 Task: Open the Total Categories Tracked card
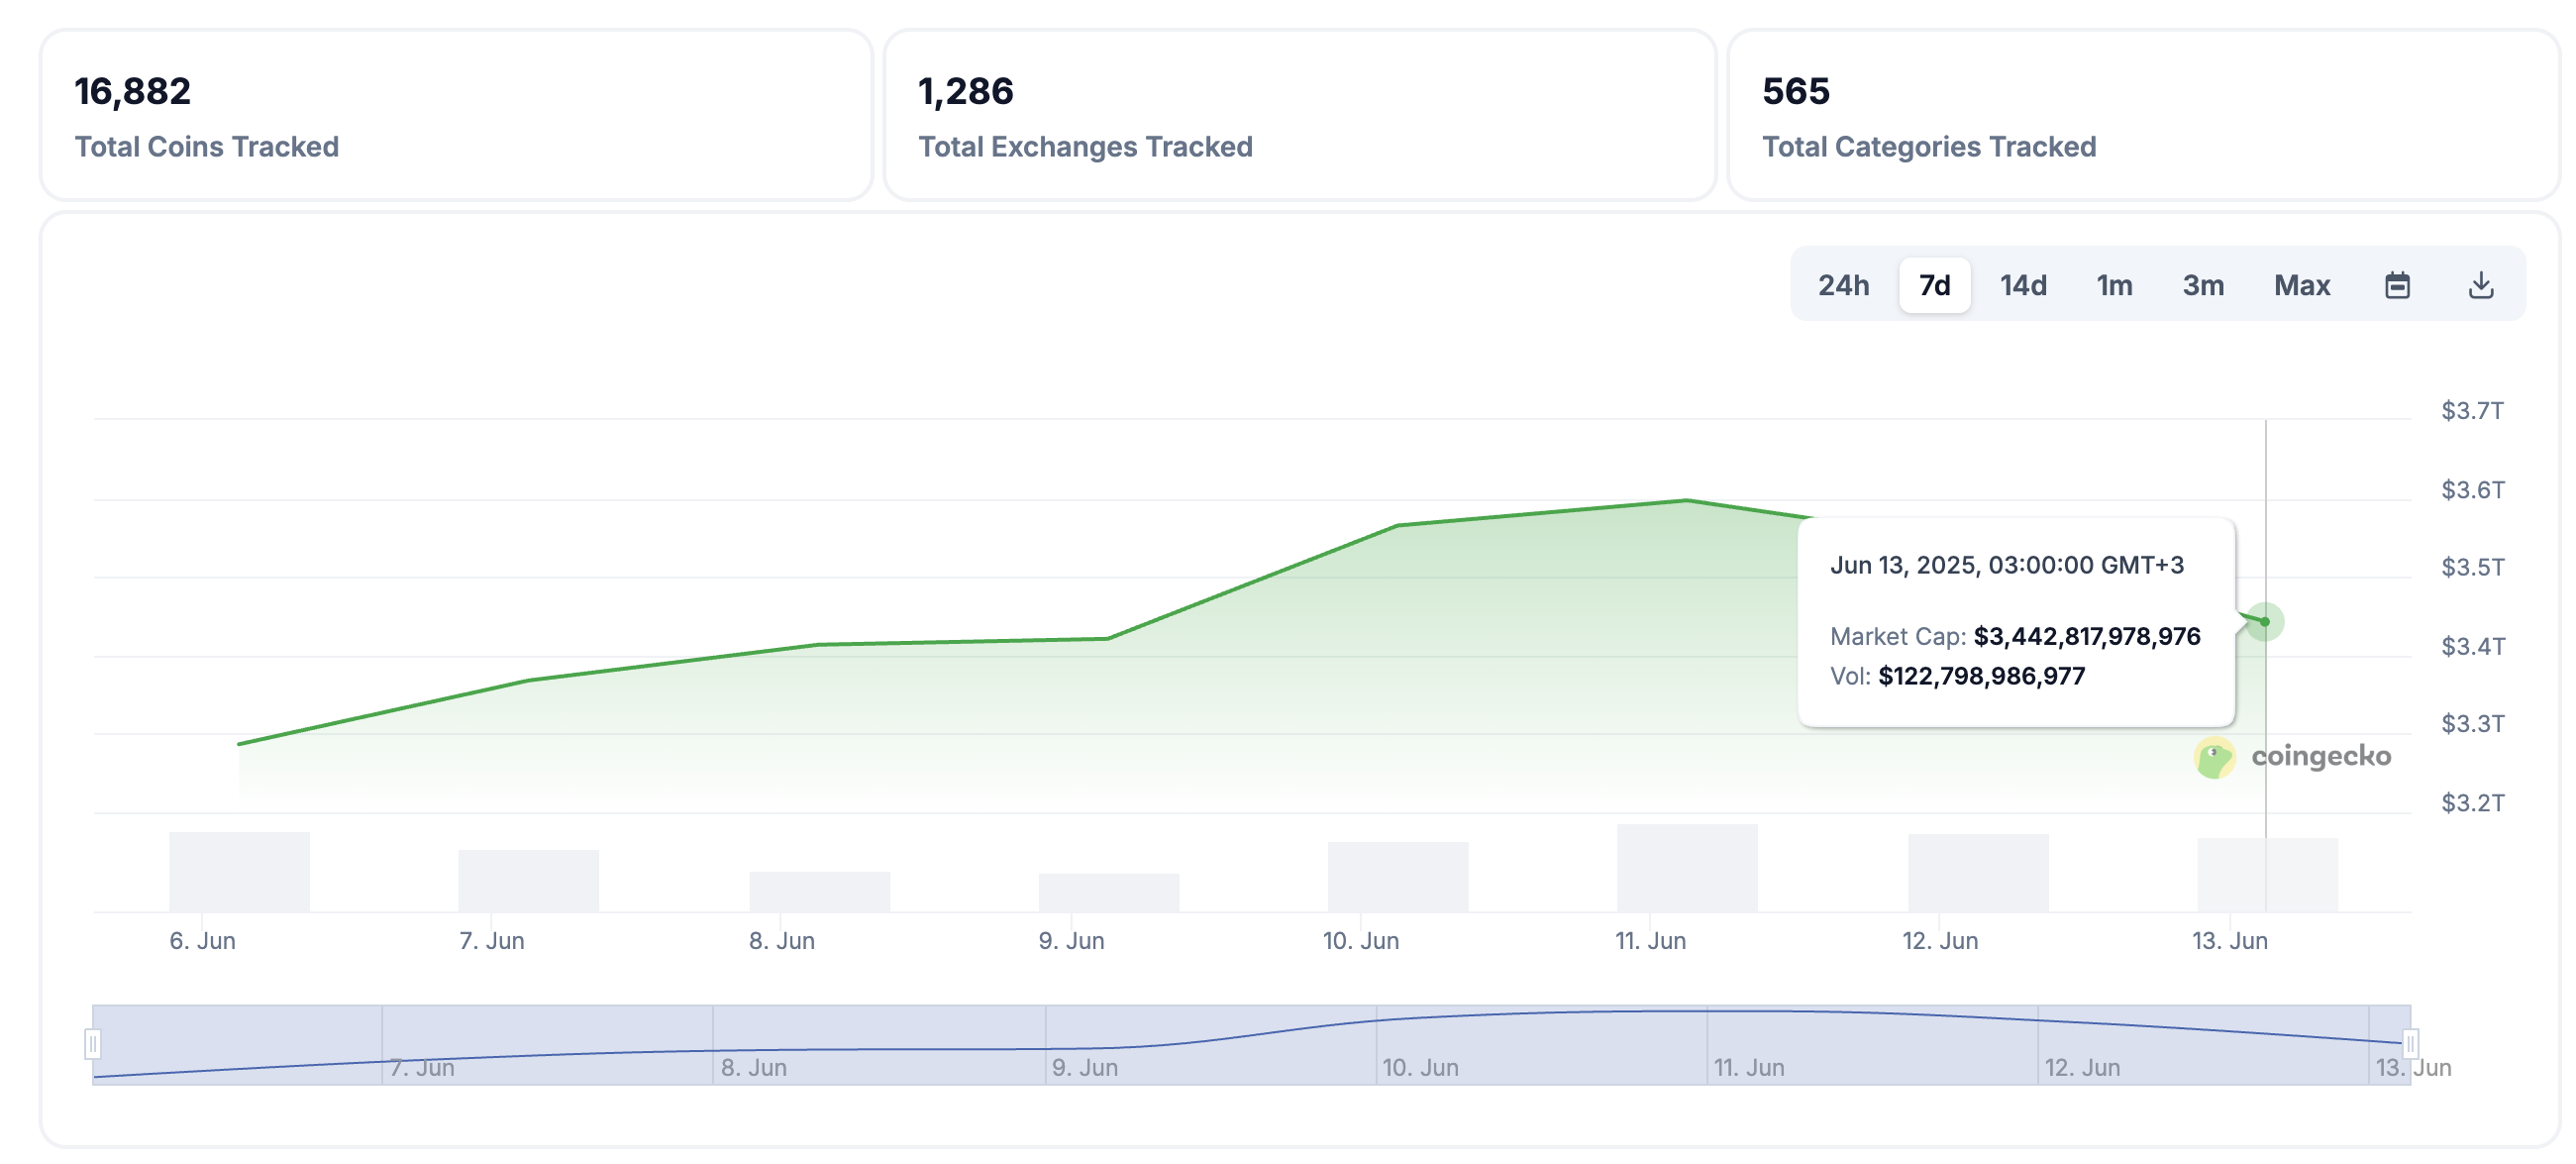click(x=2143, y=115)
